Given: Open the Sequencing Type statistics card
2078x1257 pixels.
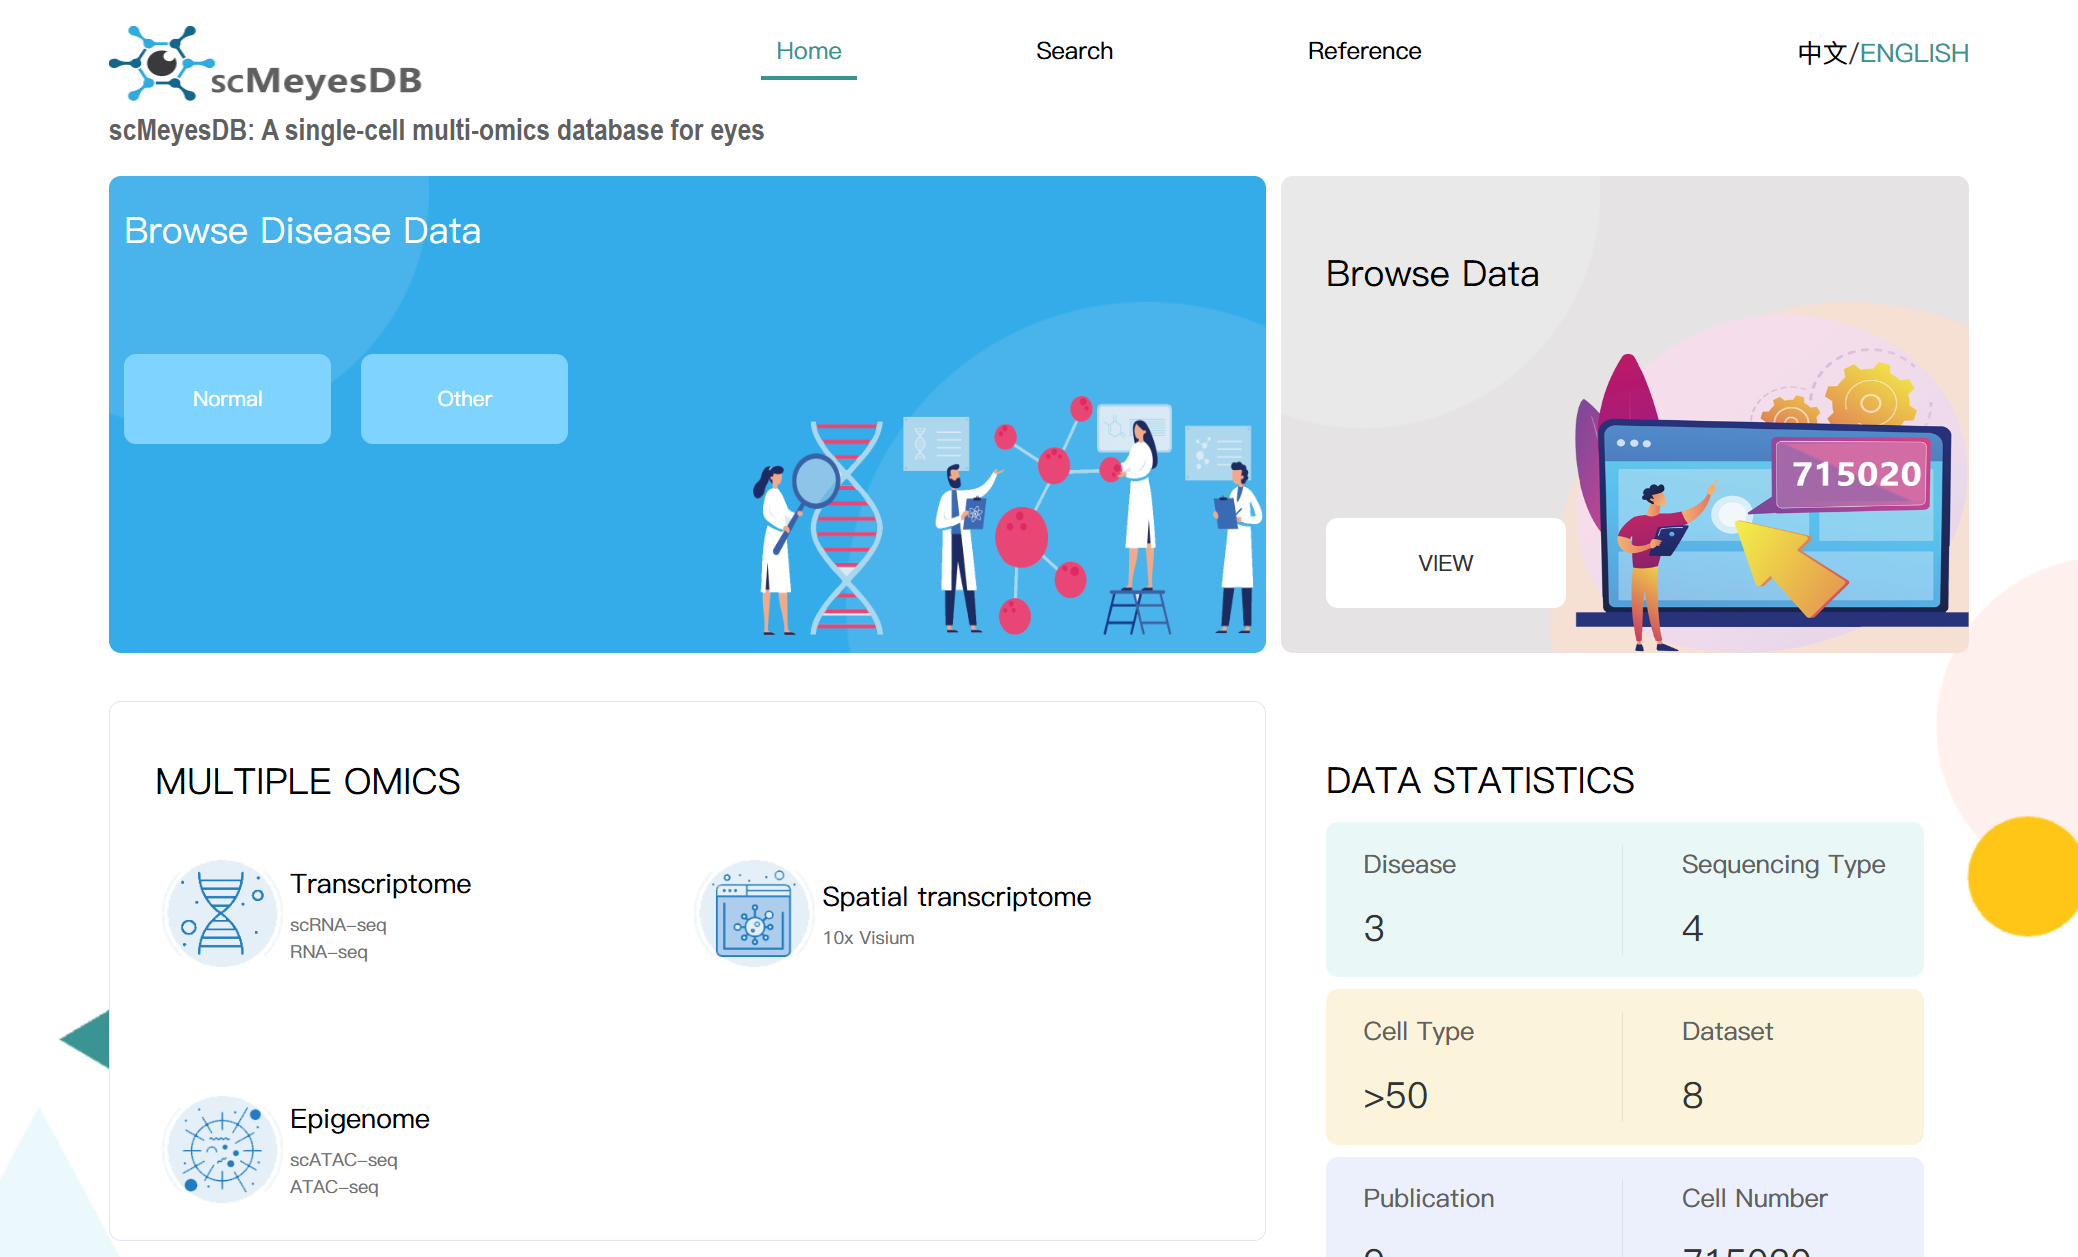Looking at the screenshot, I should [x=1782, y=898].
